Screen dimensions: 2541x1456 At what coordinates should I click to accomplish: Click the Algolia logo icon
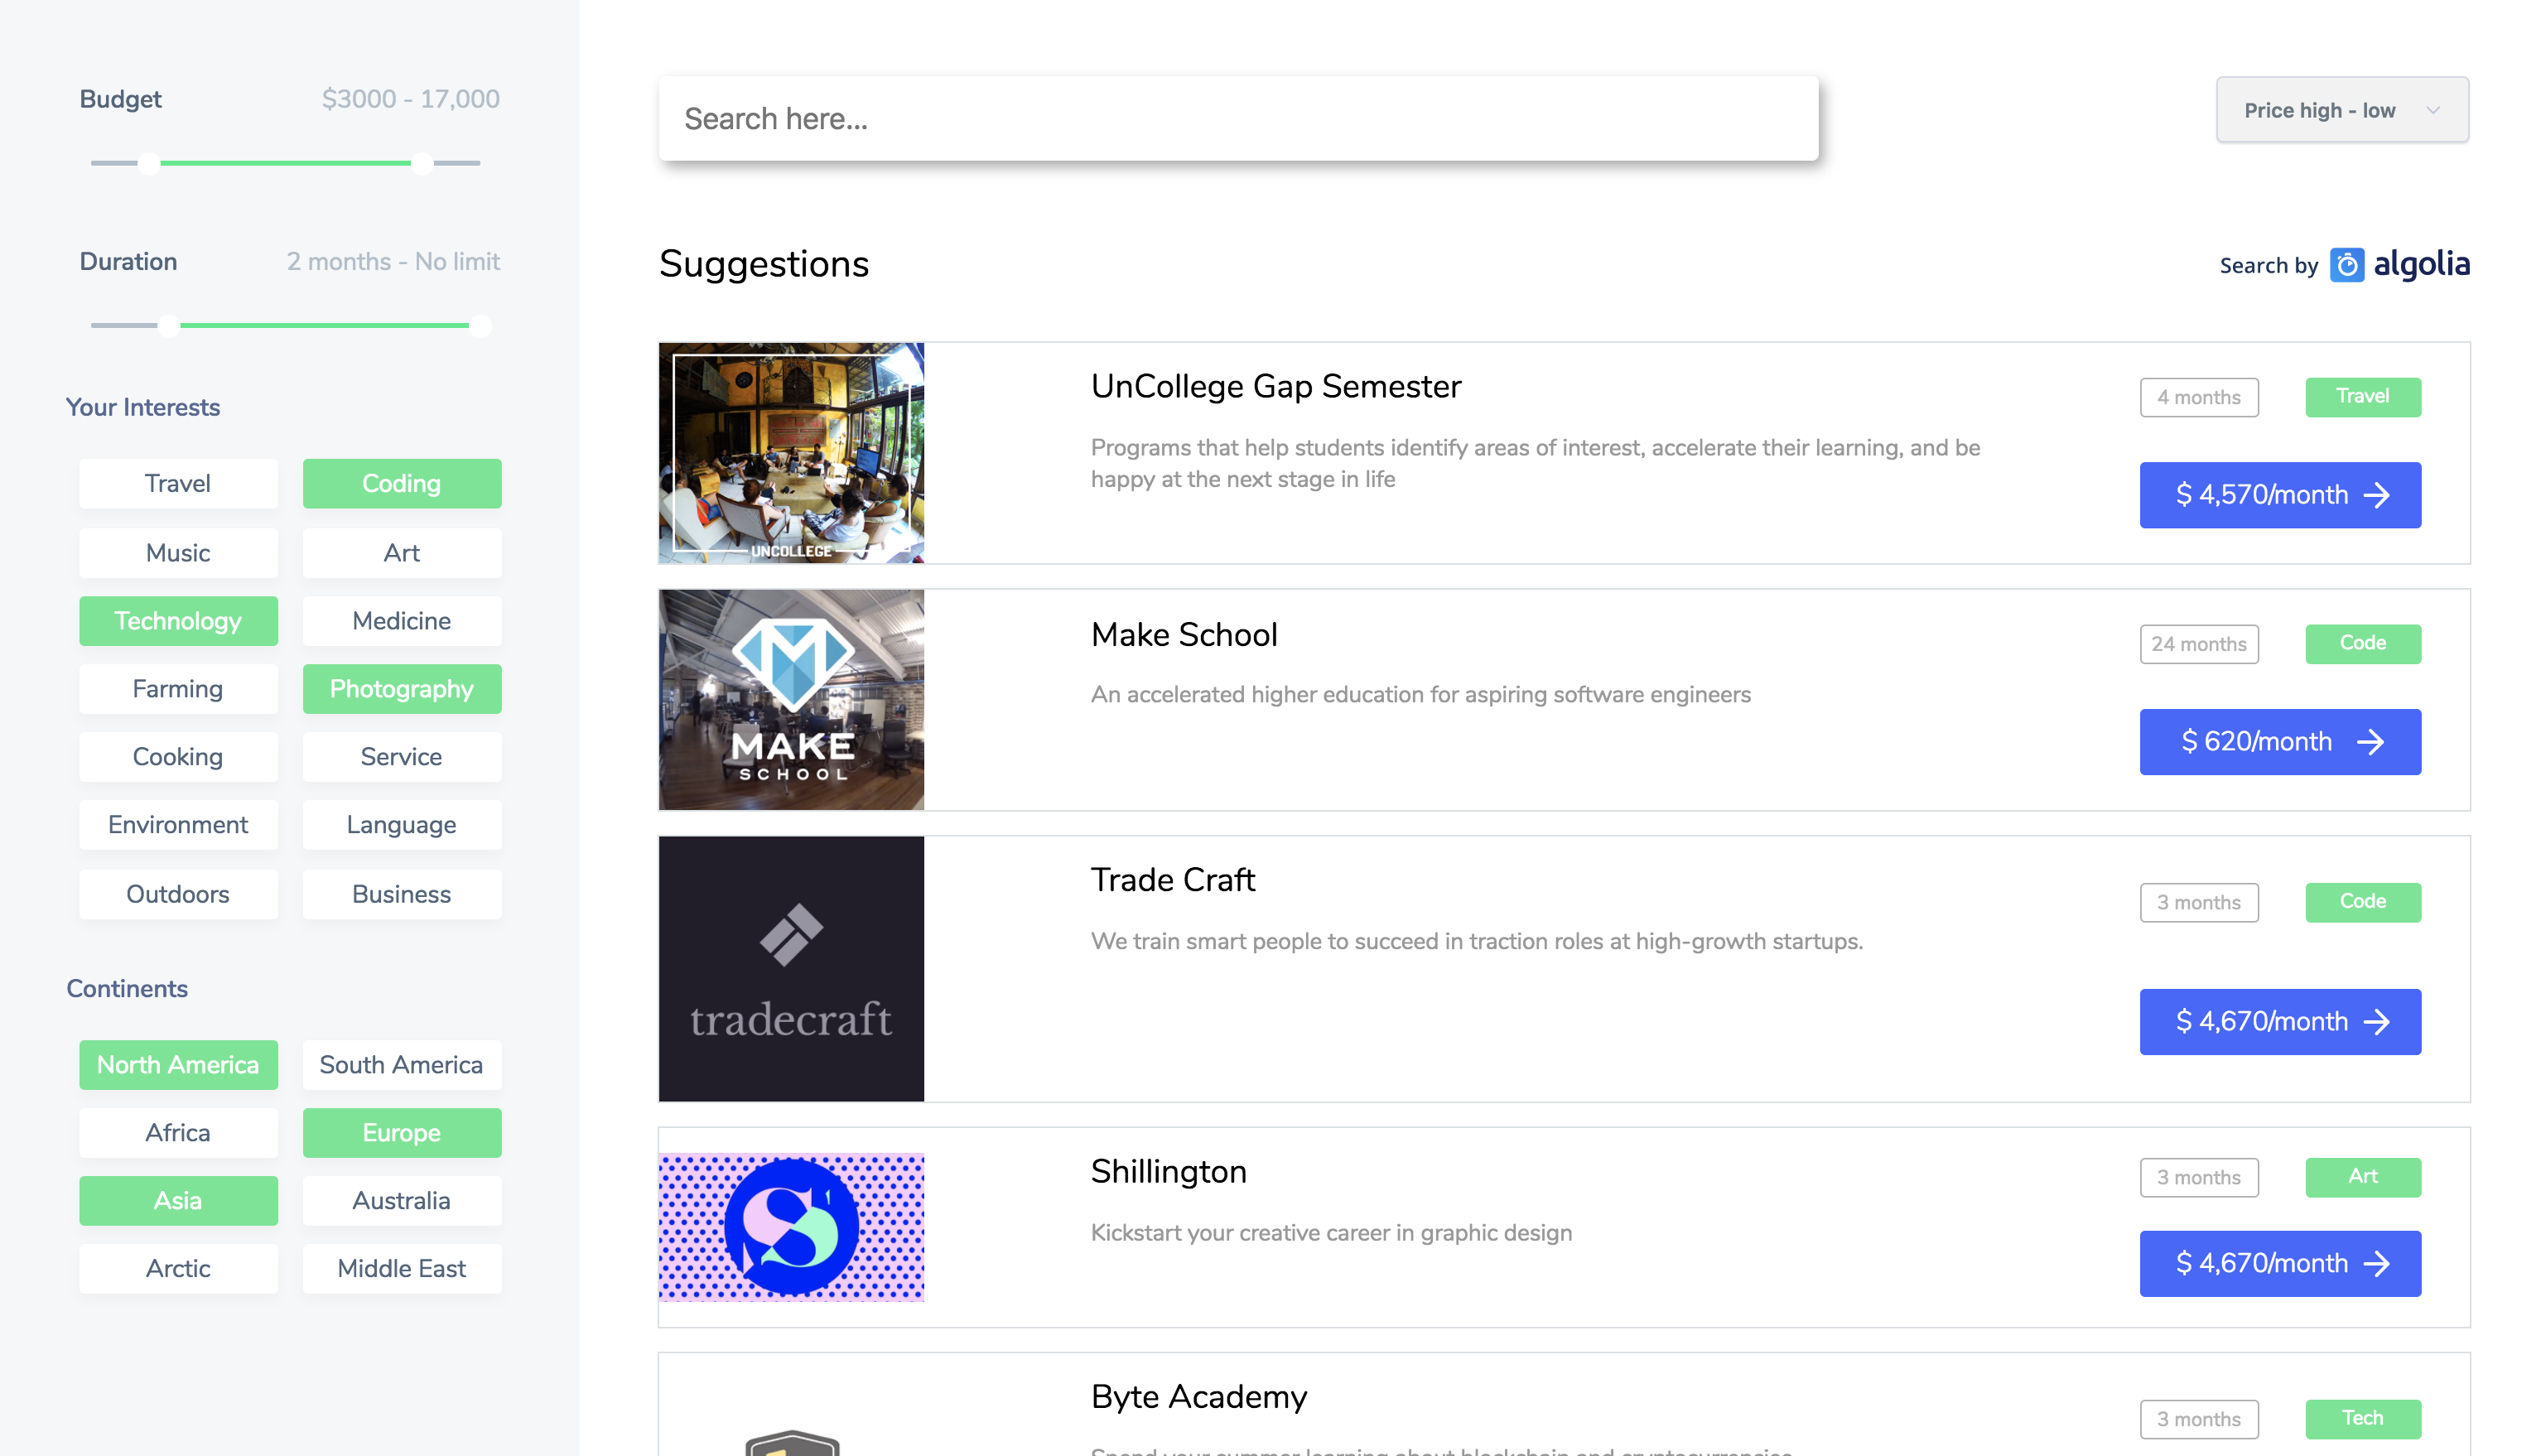2346,264
